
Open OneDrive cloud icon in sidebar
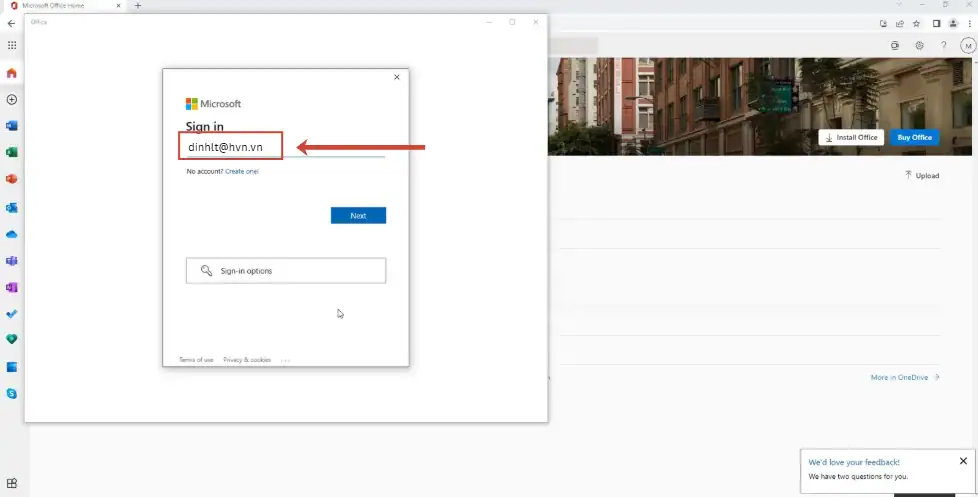click(12, 234)
